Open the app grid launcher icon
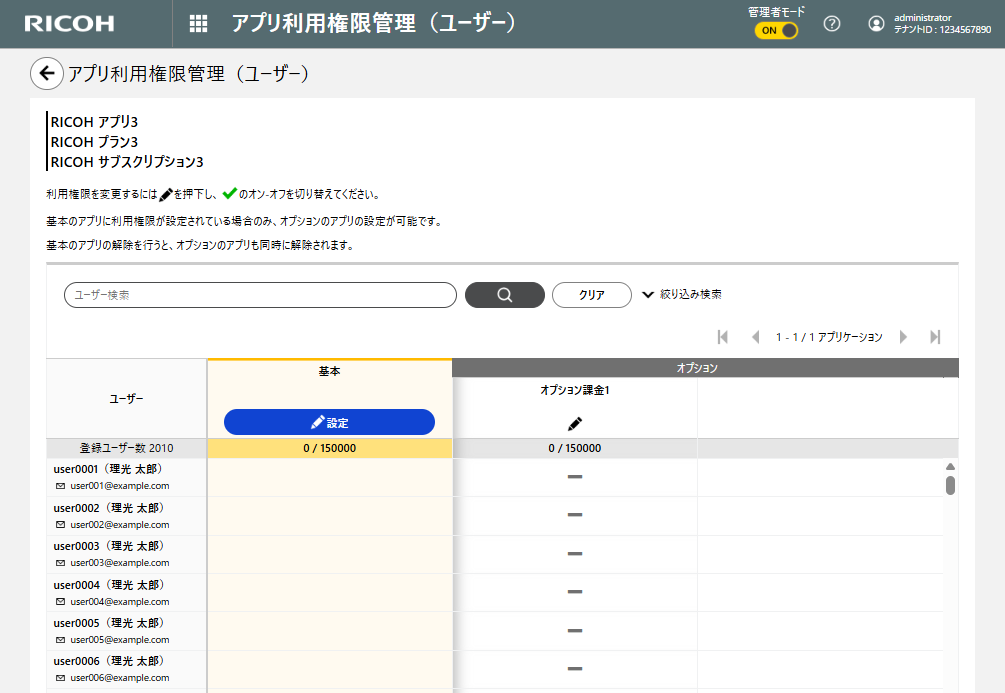This screenshot has height=693, width=1005. [198, 24]
